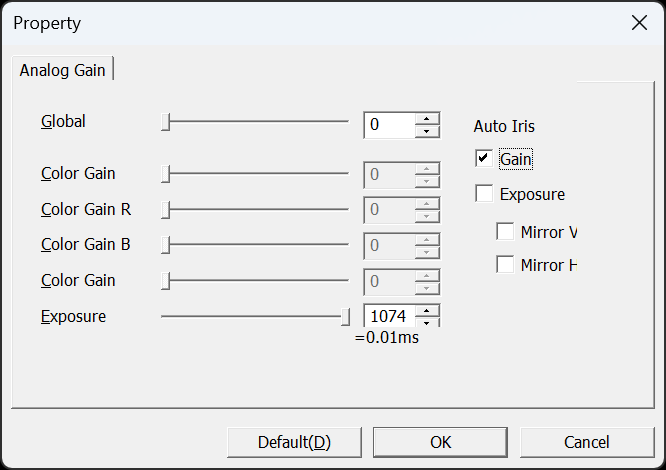Increase Global gain with spinner up arrow
The width and height of the screenshot is (666, 470).
pos(427,119)
